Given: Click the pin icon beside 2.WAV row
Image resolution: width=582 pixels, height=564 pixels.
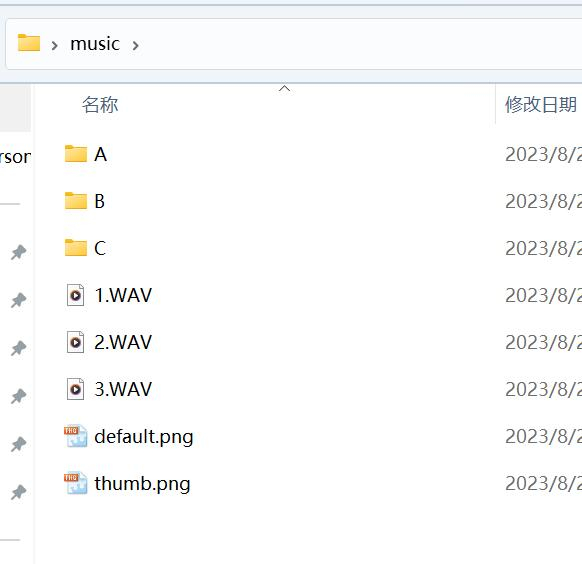Looking at the screenshot, I should tap(19, 348).
